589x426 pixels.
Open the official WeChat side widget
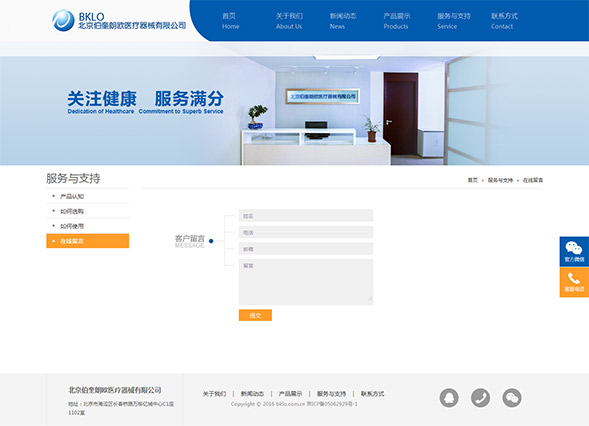pos(574,252)
